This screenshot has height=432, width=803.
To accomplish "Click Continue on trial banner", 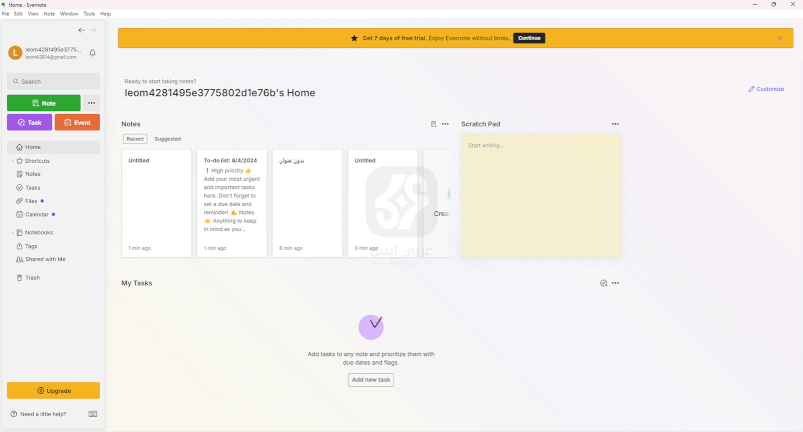I will click(529, 38).
